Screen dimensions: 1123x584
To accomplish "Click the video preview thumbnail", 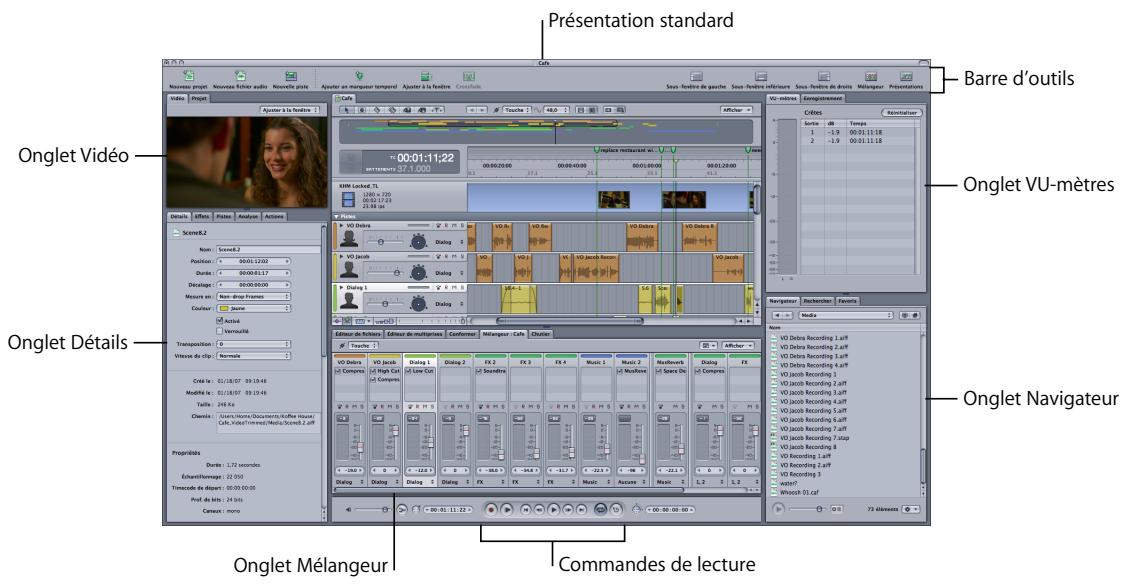I will (246, 162).
